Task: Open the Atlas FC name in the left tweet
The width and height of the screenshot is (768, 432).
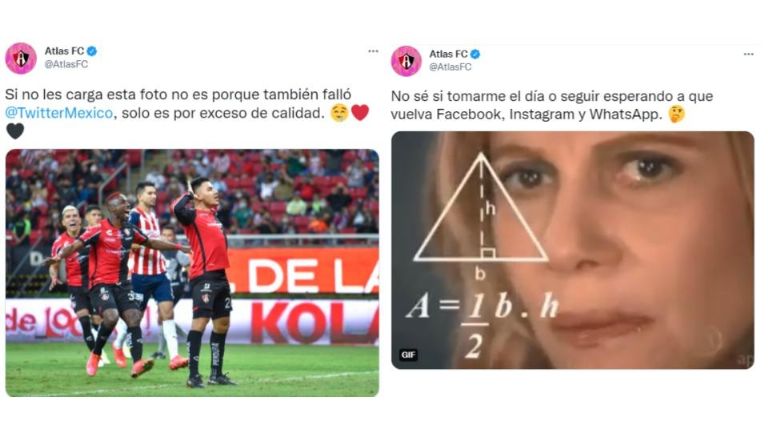Action: click(x=64, y=51)
